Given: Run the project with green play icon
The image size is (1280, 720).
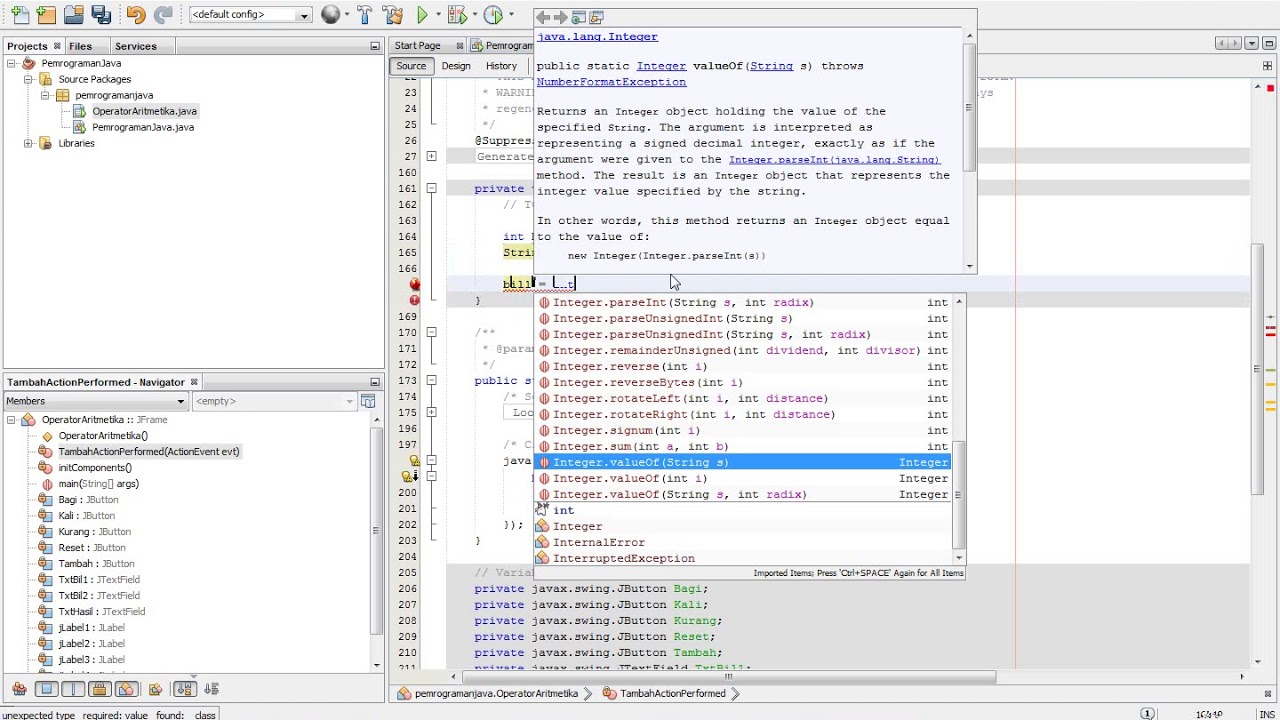Looking at the screenshot, I should click(x=422, y=15).
